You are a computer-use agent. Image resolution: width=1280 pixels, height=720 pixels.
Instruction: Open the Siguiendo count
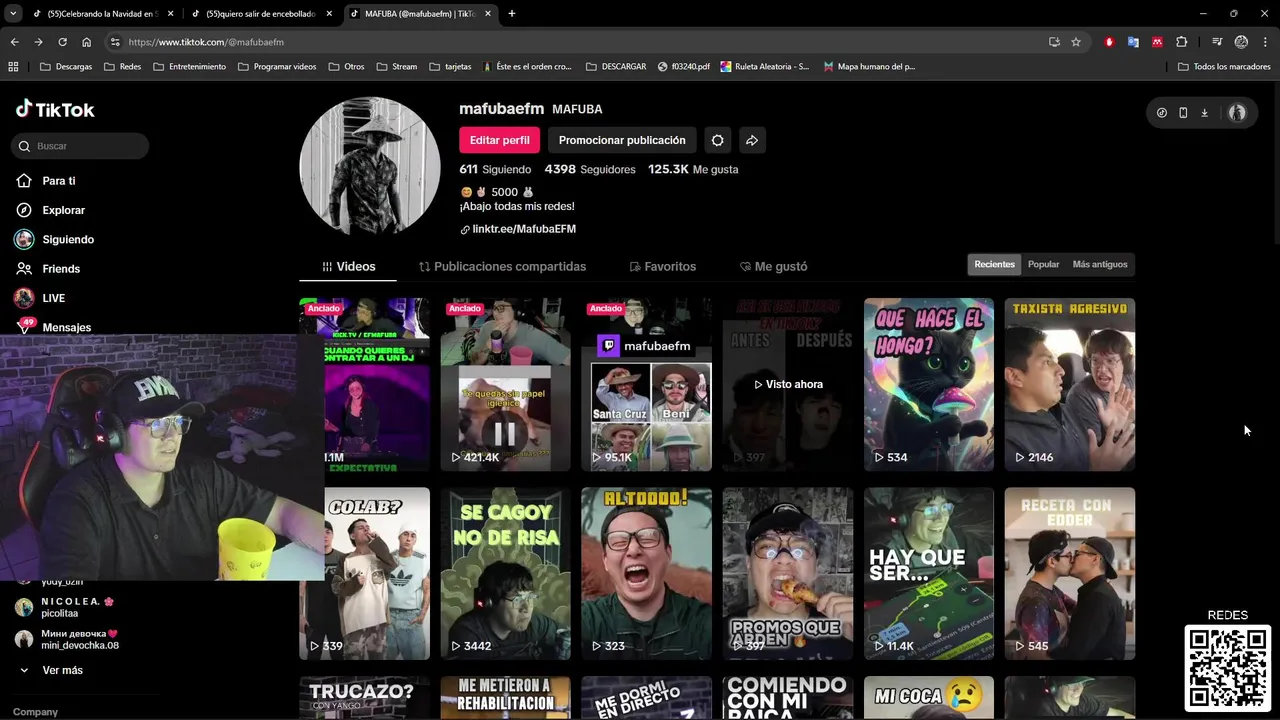[x=495, y=170]
